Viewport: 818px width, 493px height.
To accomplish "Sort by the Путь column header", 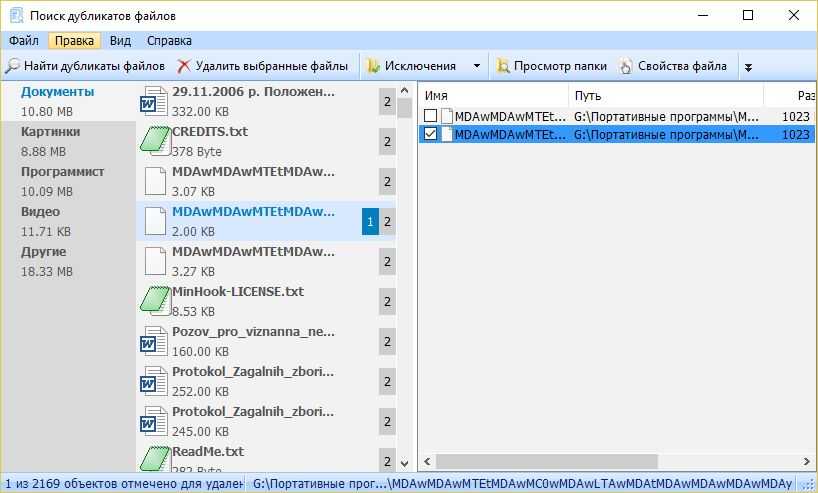I will (x=666, y=95).
